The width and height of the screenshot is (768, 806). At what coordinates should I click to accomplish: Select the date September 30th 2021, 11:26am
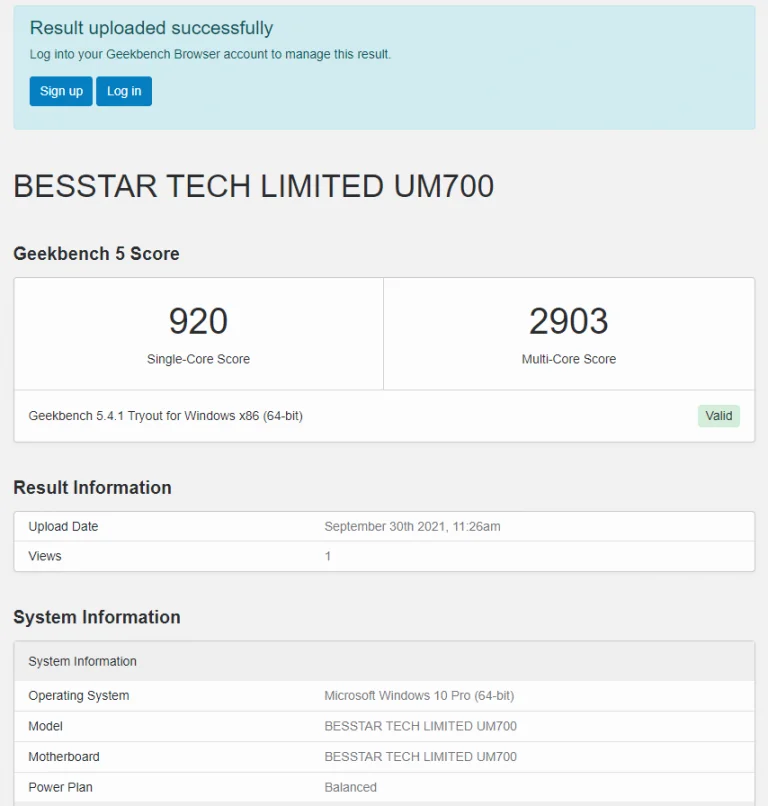click(412, 526)
